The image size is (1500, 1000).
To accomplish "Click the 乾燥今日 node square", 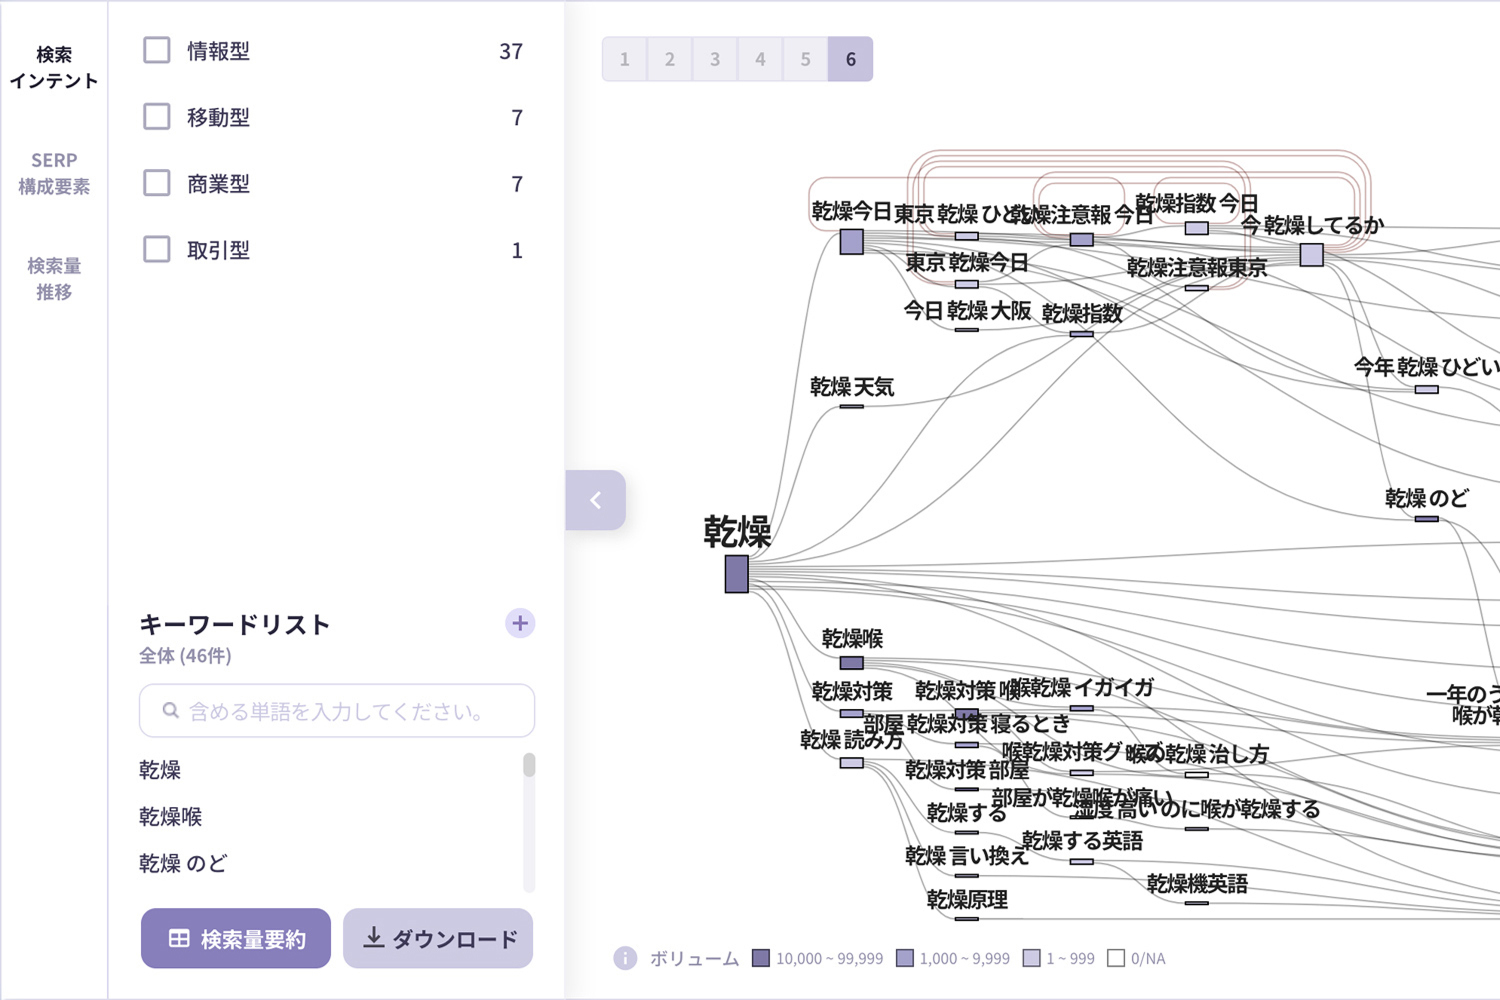I will tap(851, 241).
